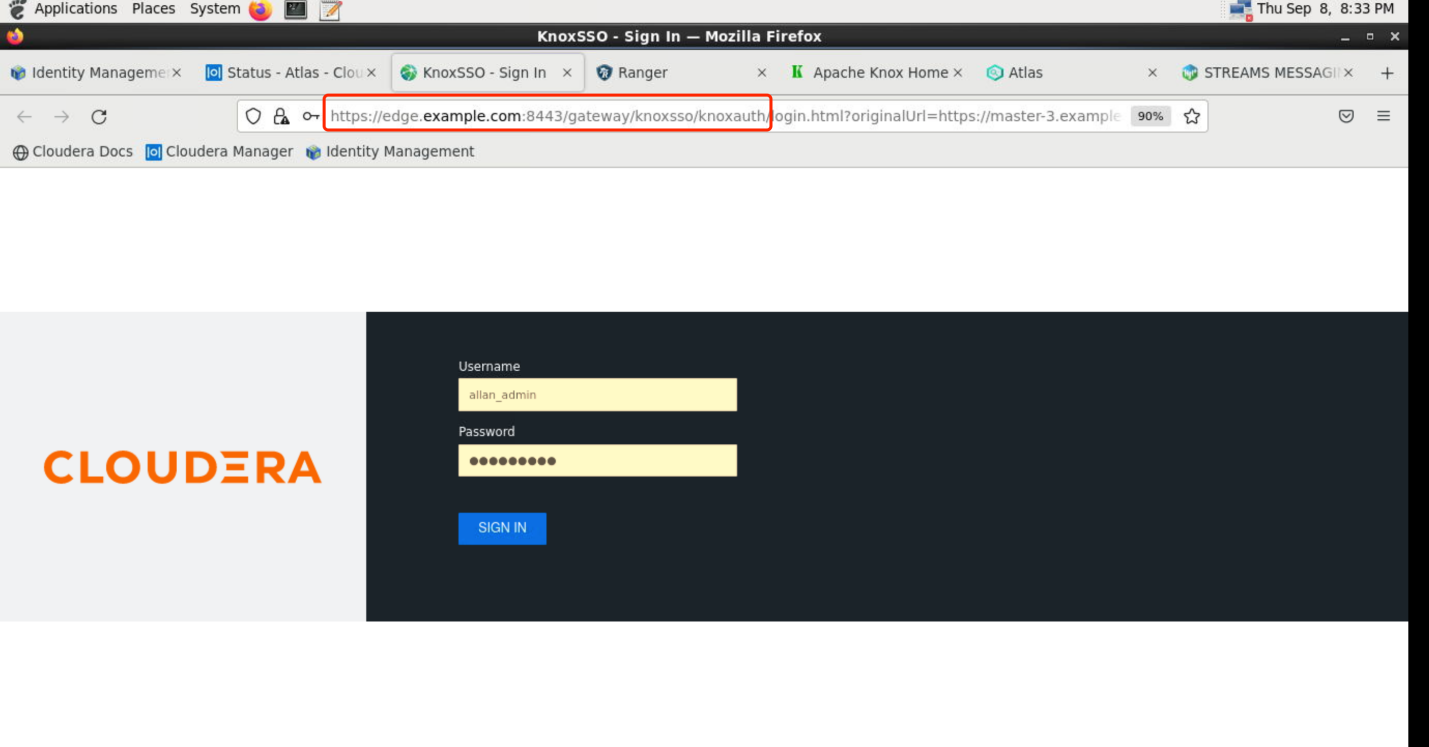The height and width of the screenshot is (747, 1429).
Task: Go forward with the forward arrow
Action: [x=62, y=116]
